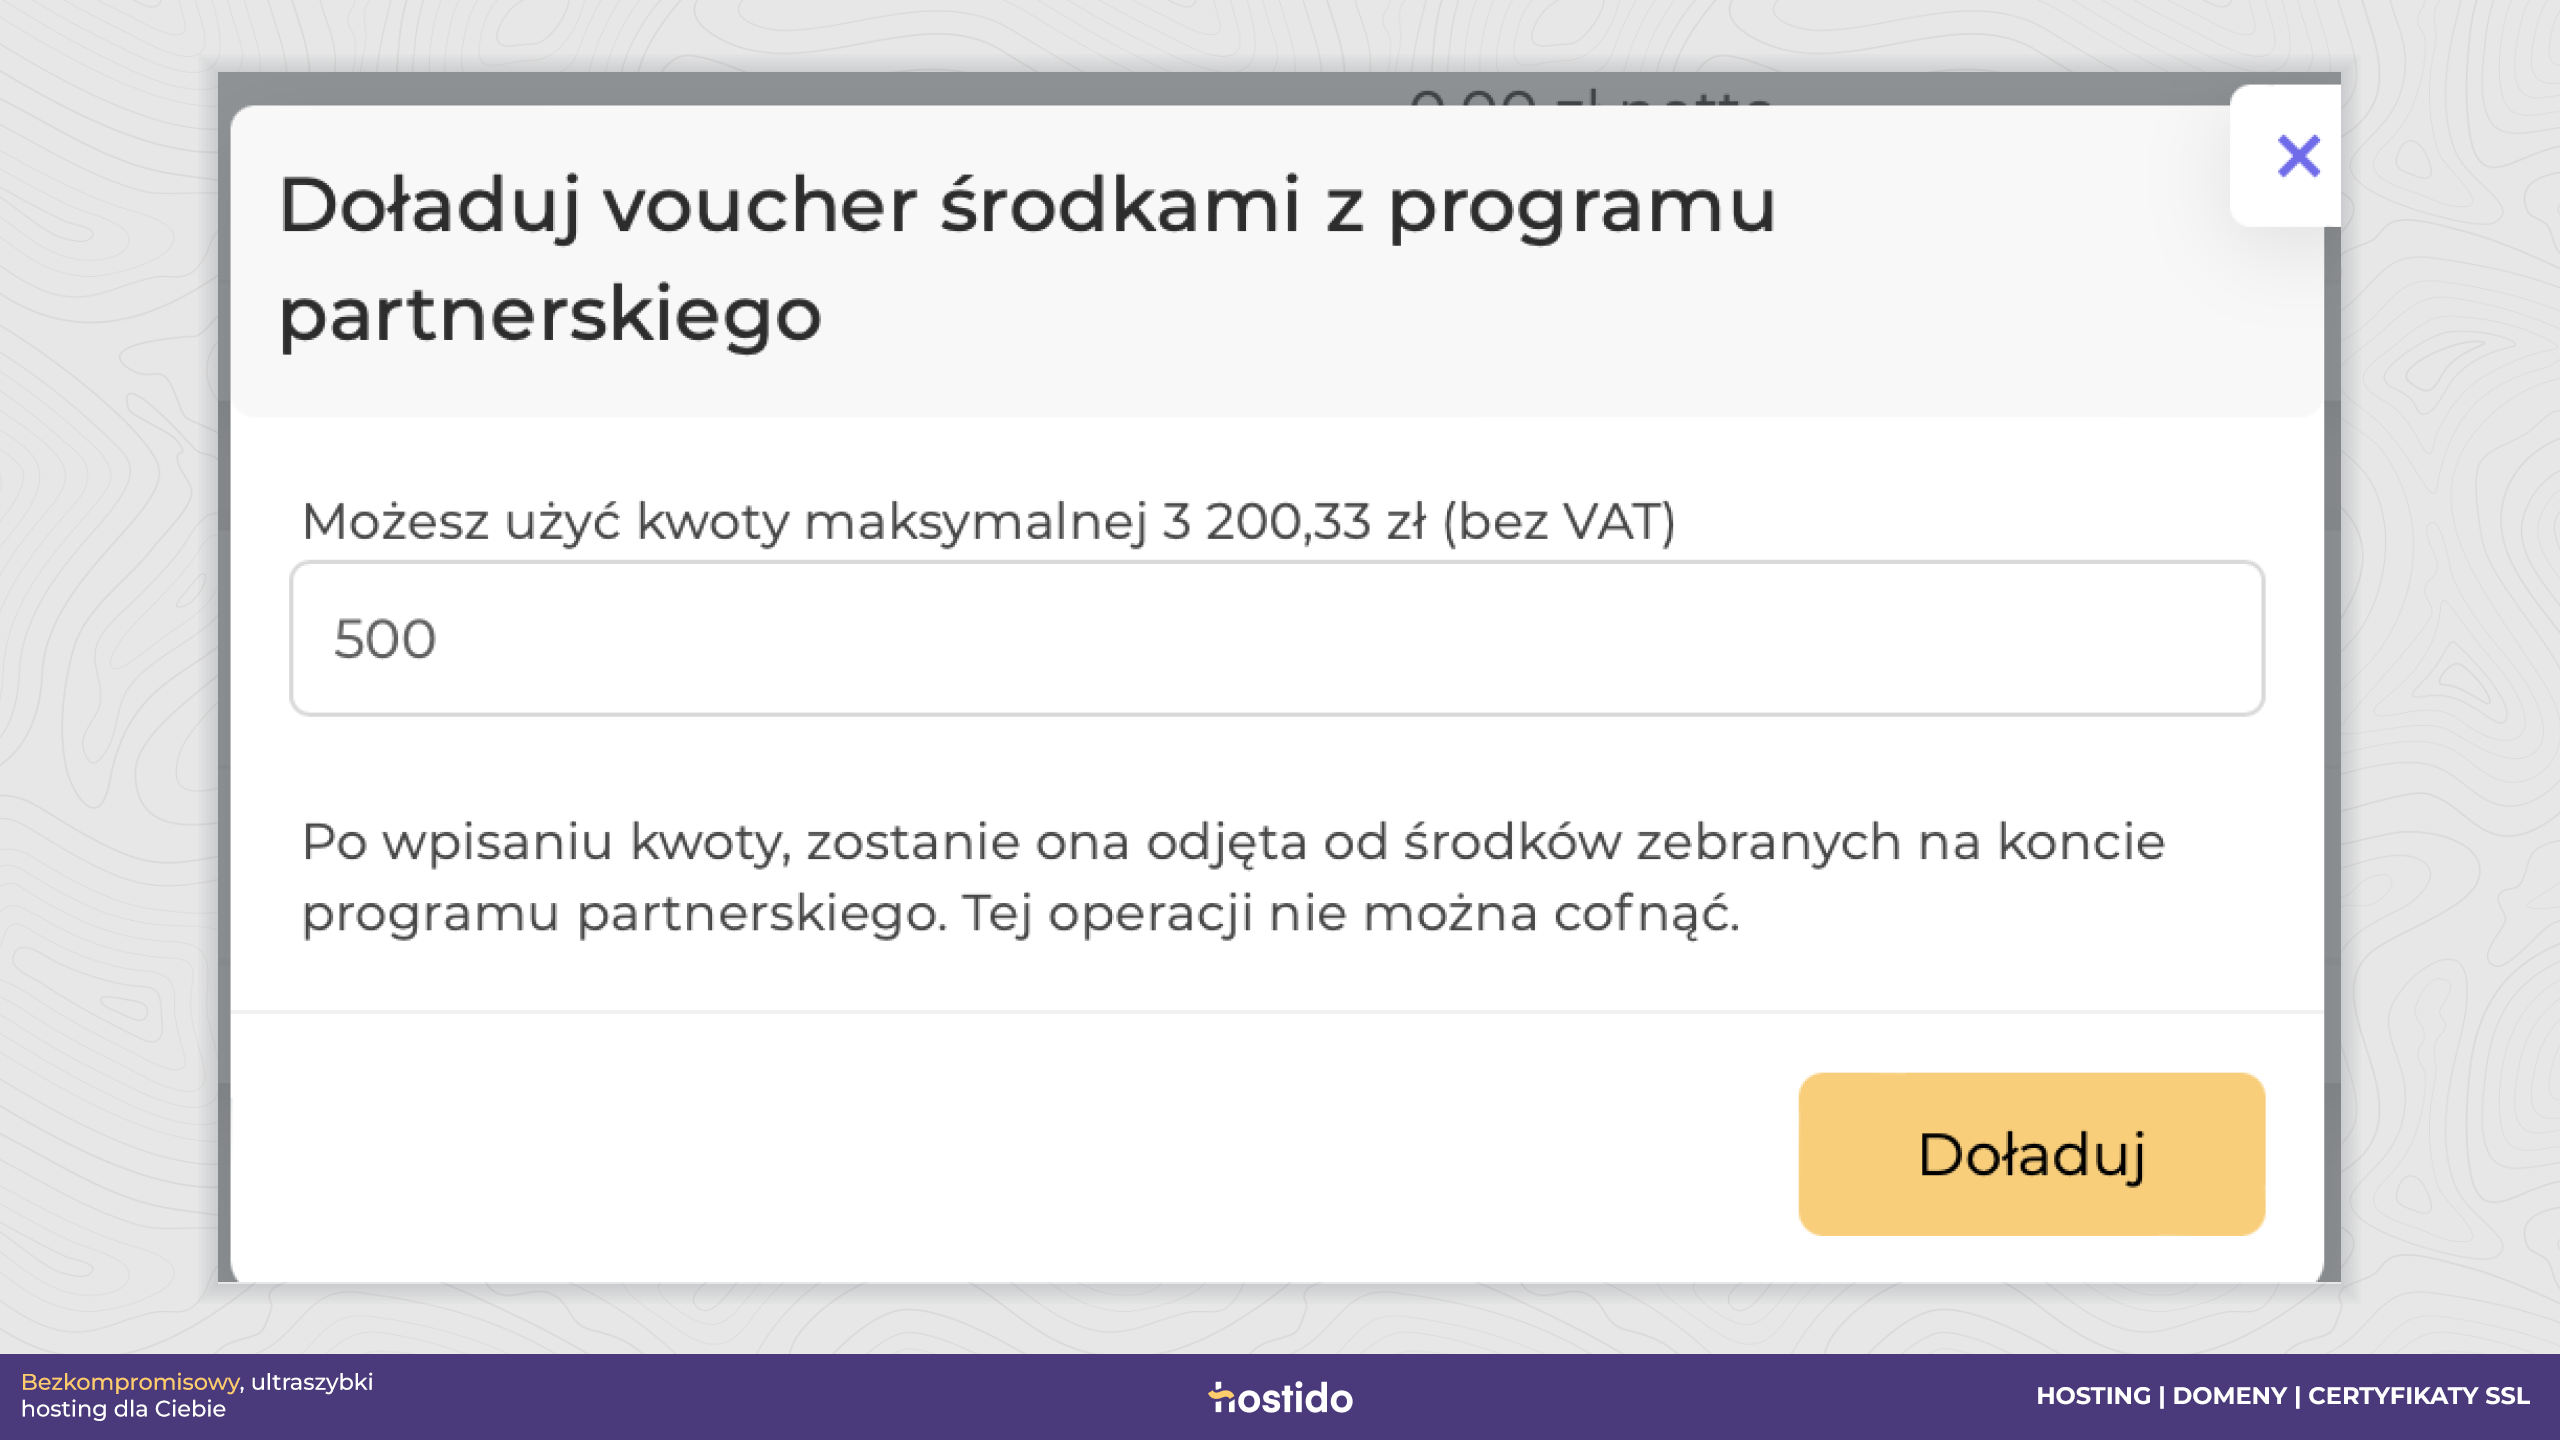The image size is (2560, 1440).
Task: Click the amount input field showing 500
Action: click(1277, 638)
